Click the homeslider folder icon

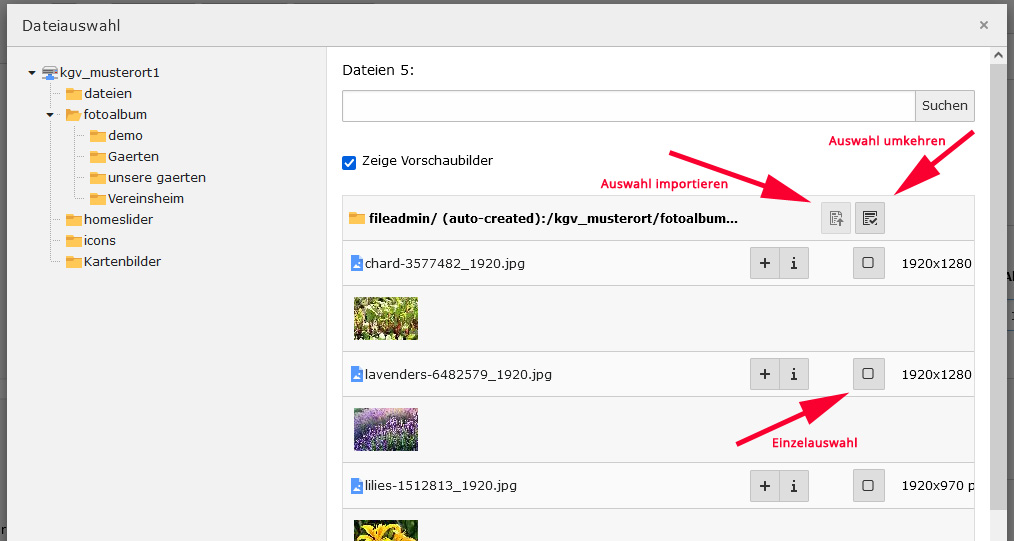(x=74, y=220)
